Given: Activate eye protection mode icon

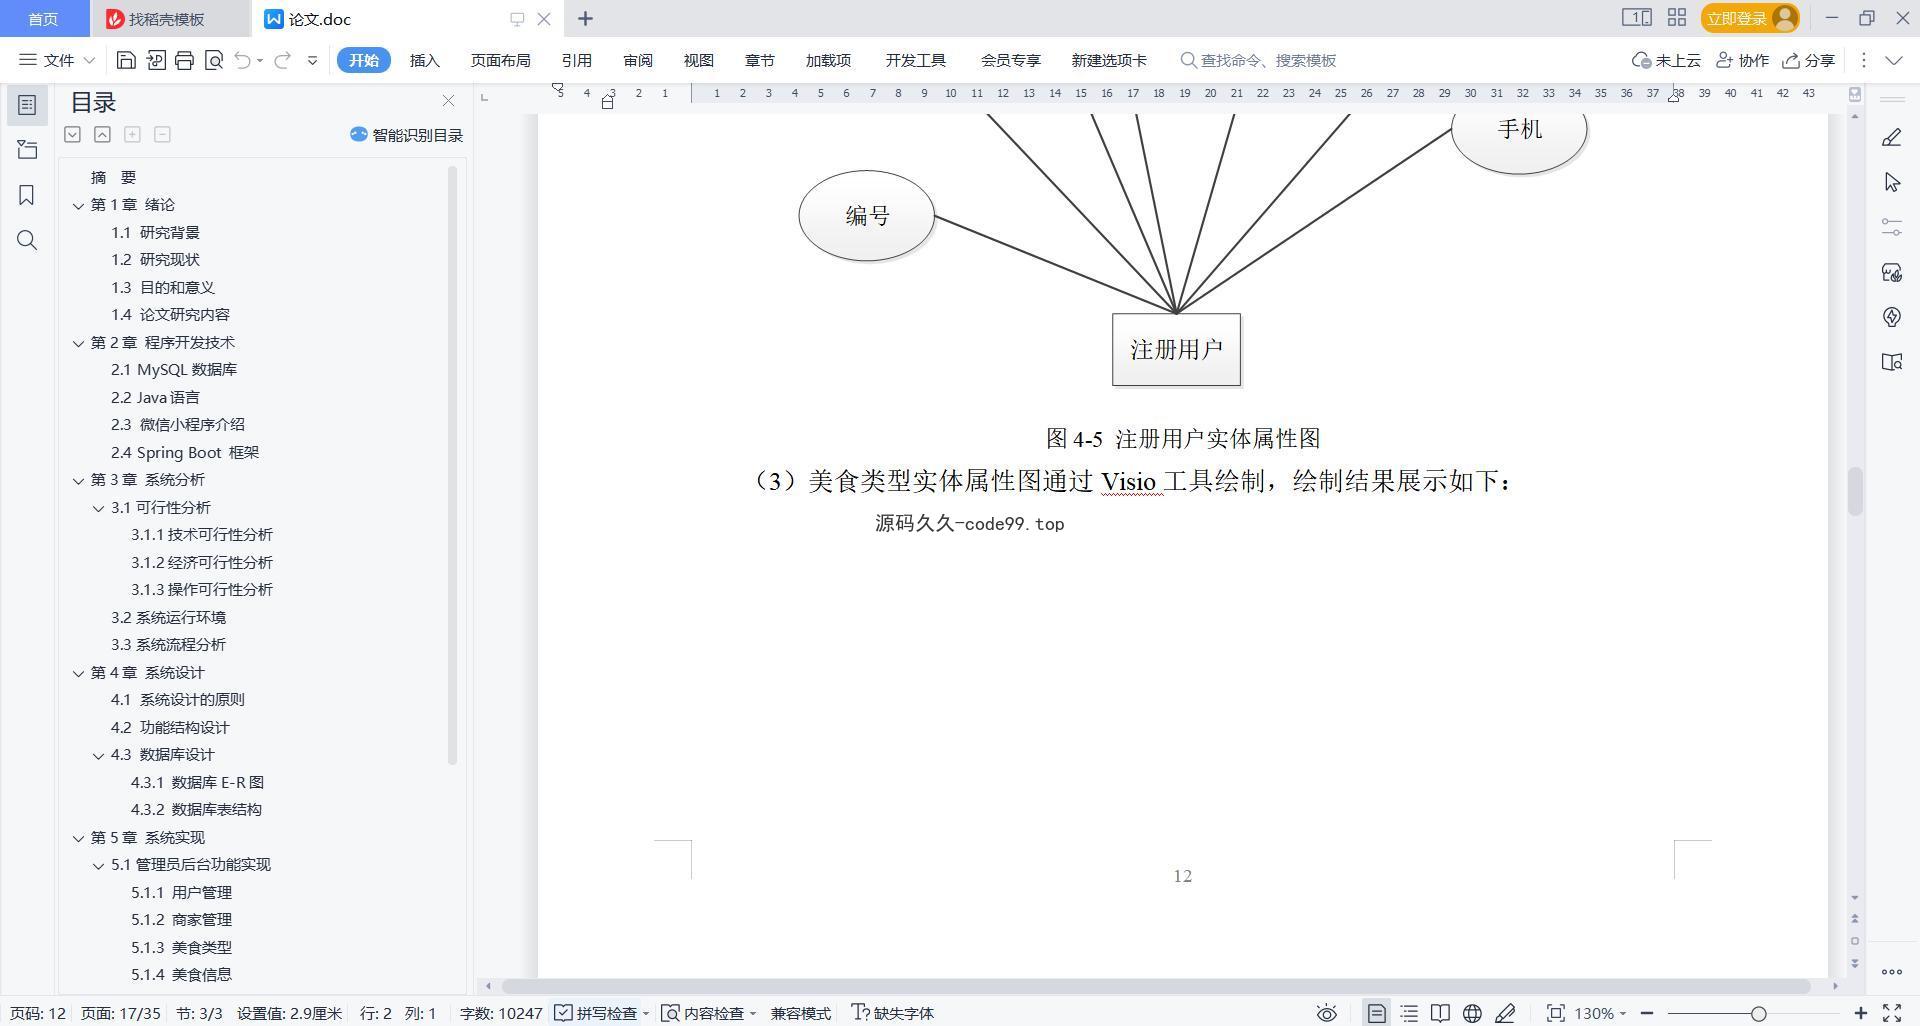Looking at the screenshot, I should [x=1326, y=1013].
